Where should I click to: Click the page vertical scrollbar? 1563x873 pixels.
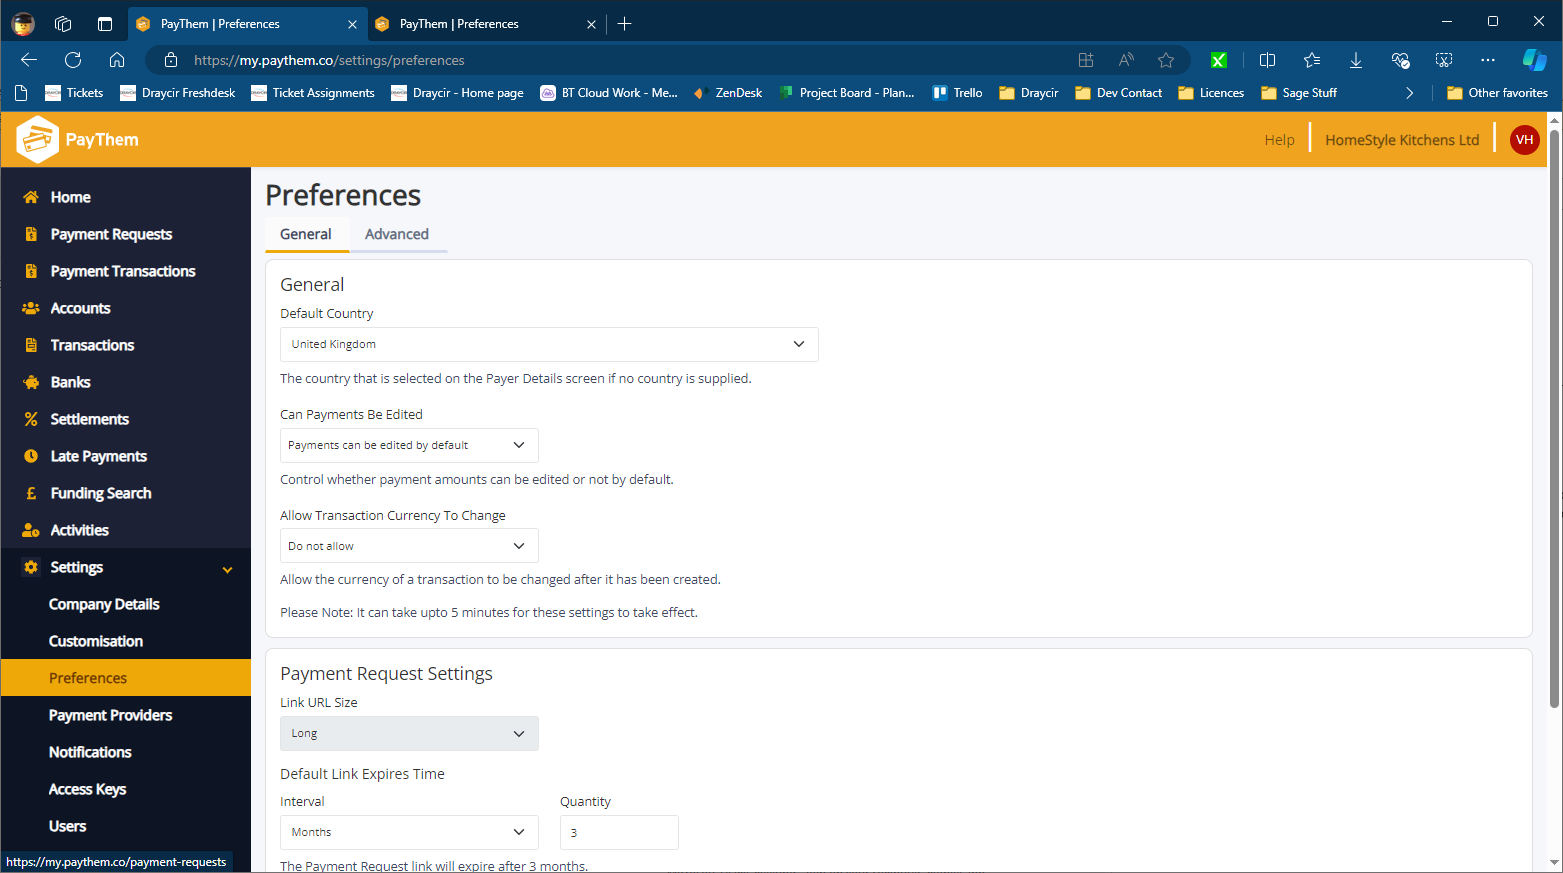pyautogui.click(x=1554, y=418)
